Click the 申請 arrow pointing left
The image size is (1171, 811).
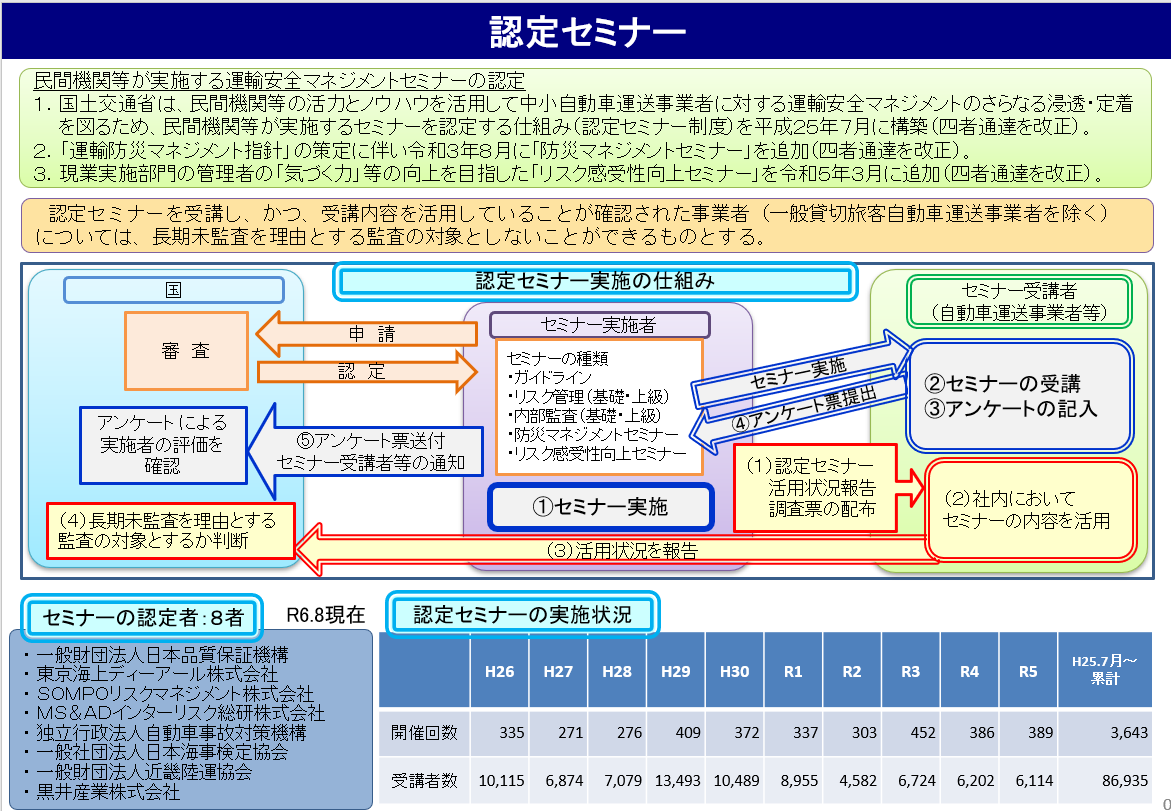[x=360, y=333]
